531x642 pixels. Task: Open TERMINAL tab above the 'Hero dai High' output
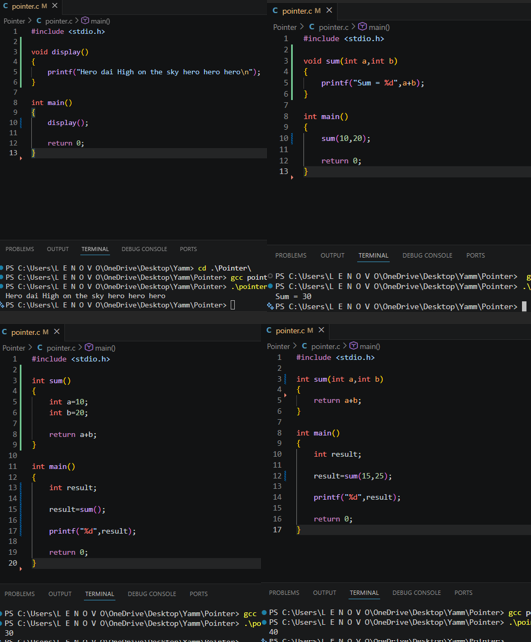click(95, 249)
